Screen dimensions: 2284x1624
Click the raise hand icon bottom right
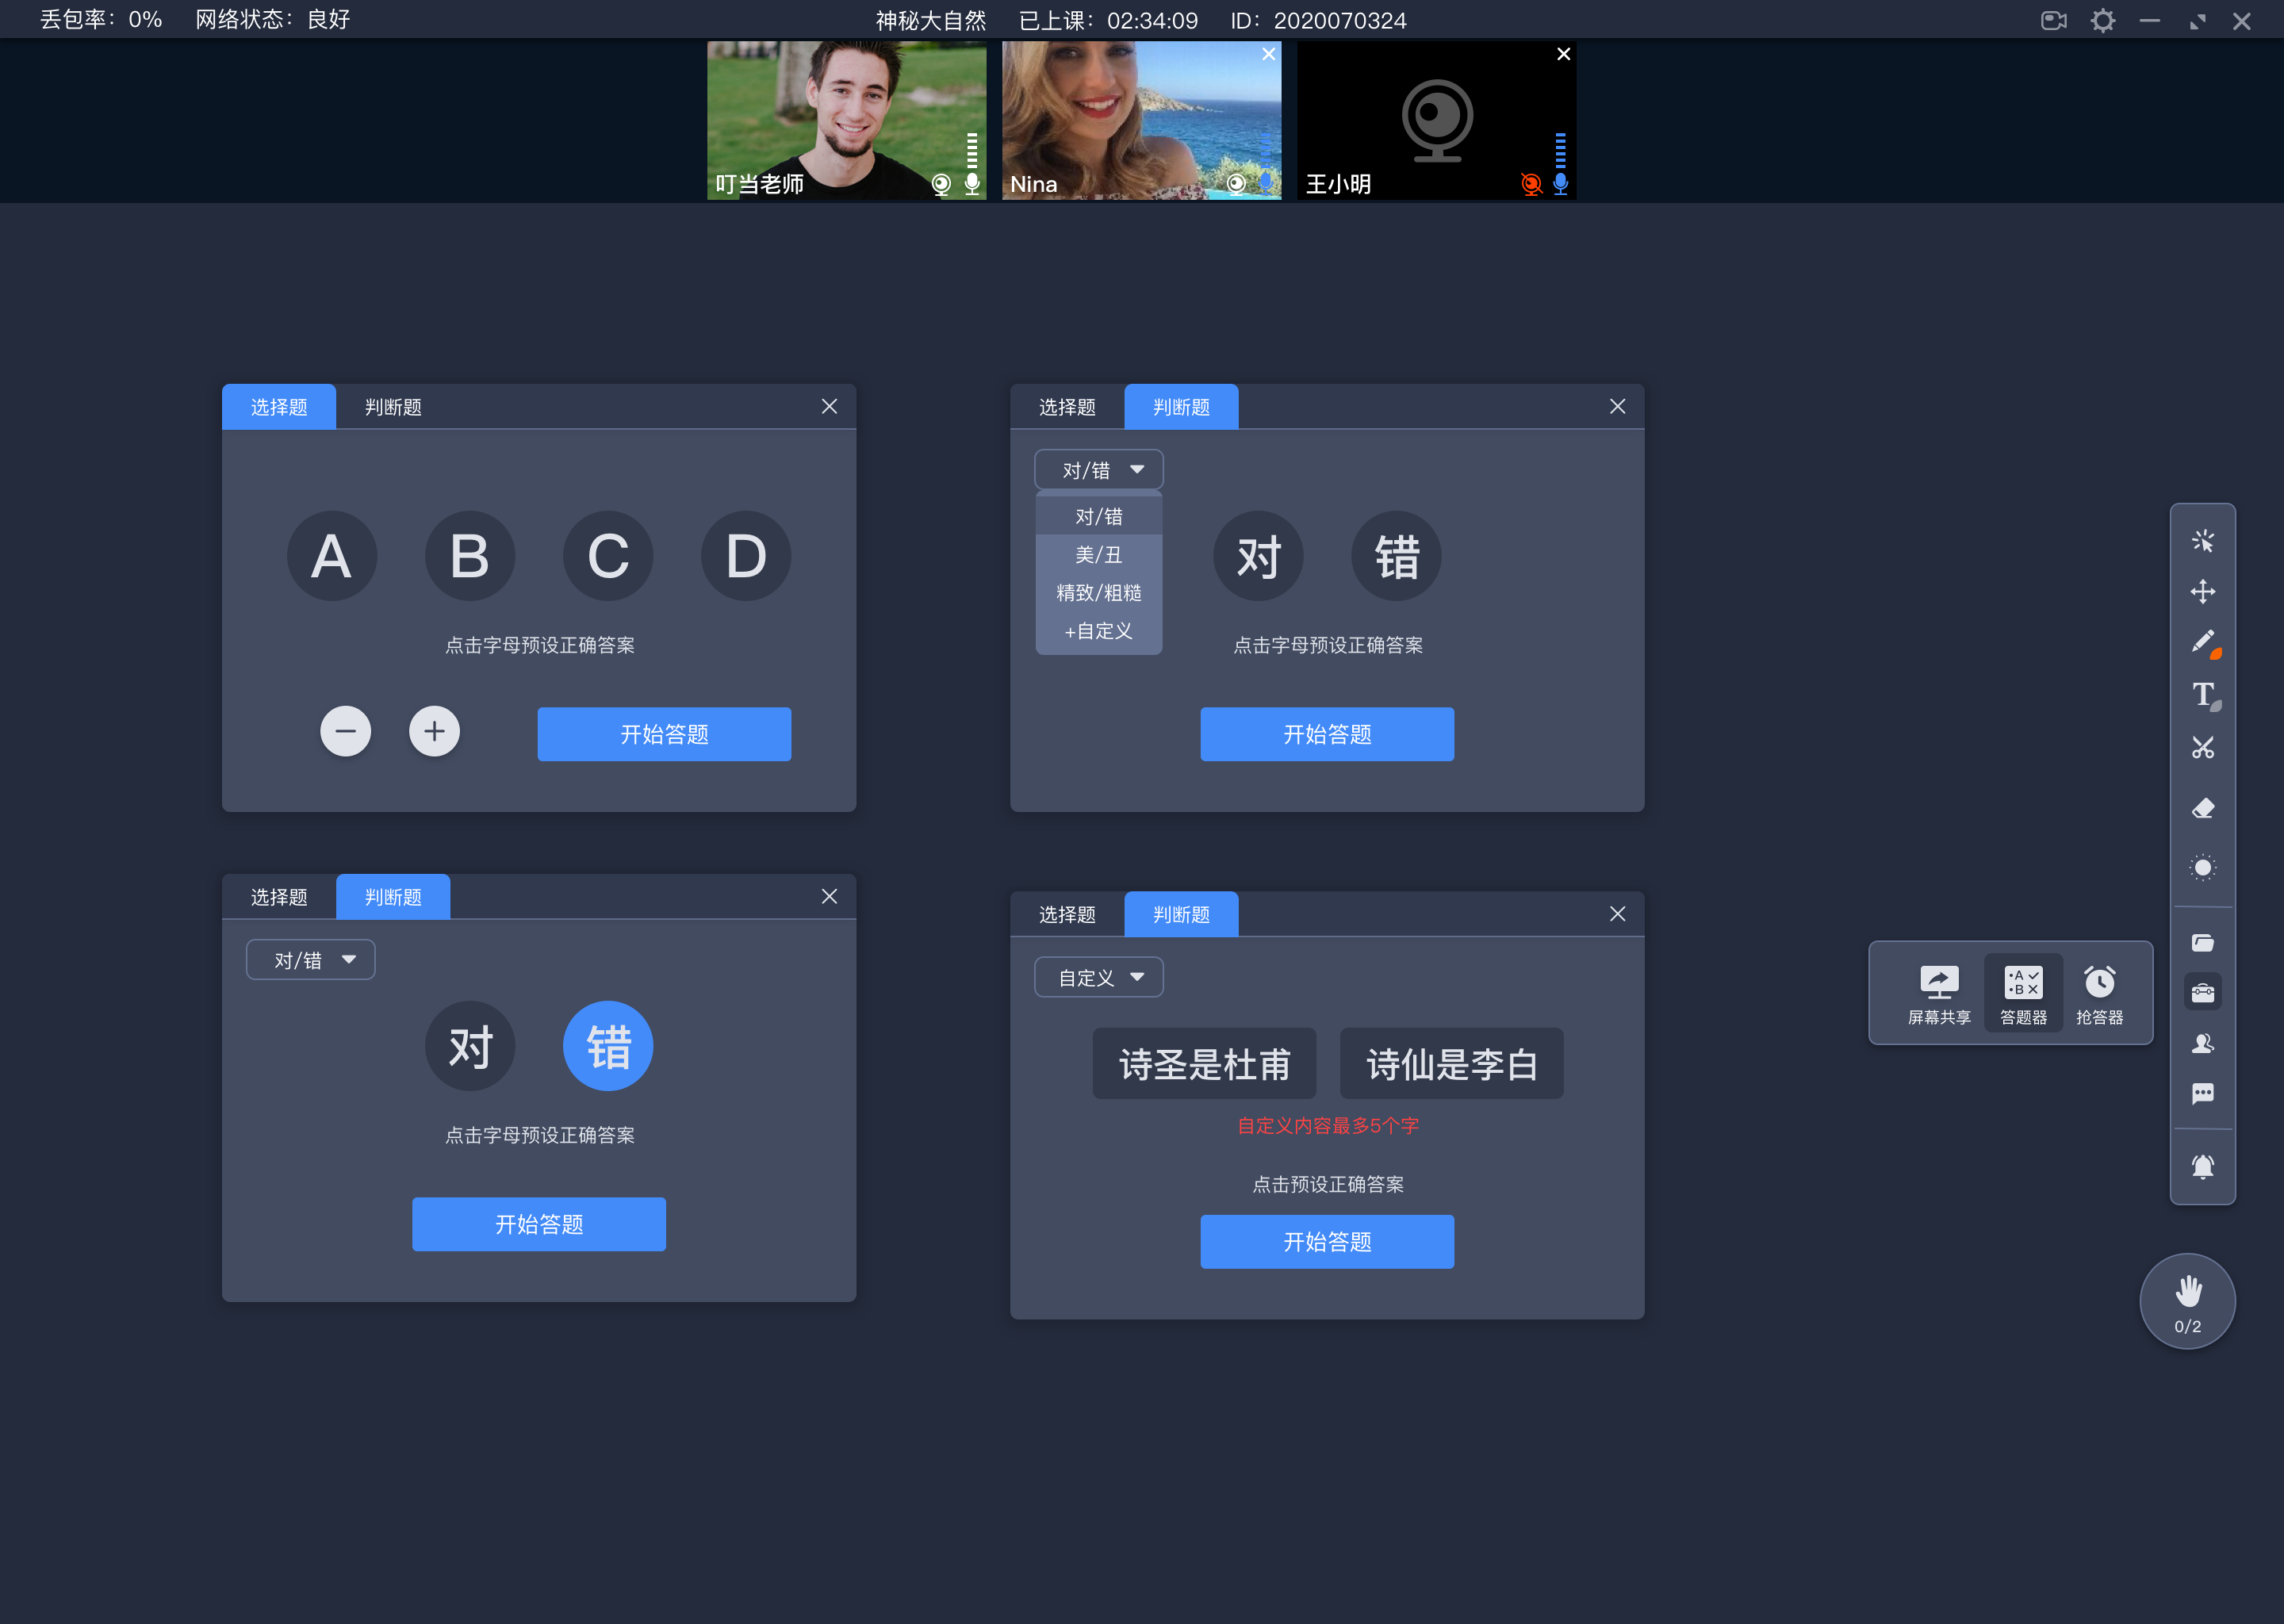pos(2187,1304)
